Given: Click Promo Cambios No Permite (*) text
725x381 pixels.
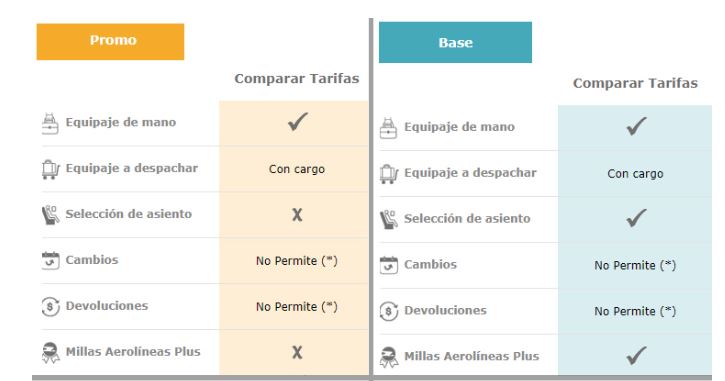Looking at the screenshot, I should point(297,261).
